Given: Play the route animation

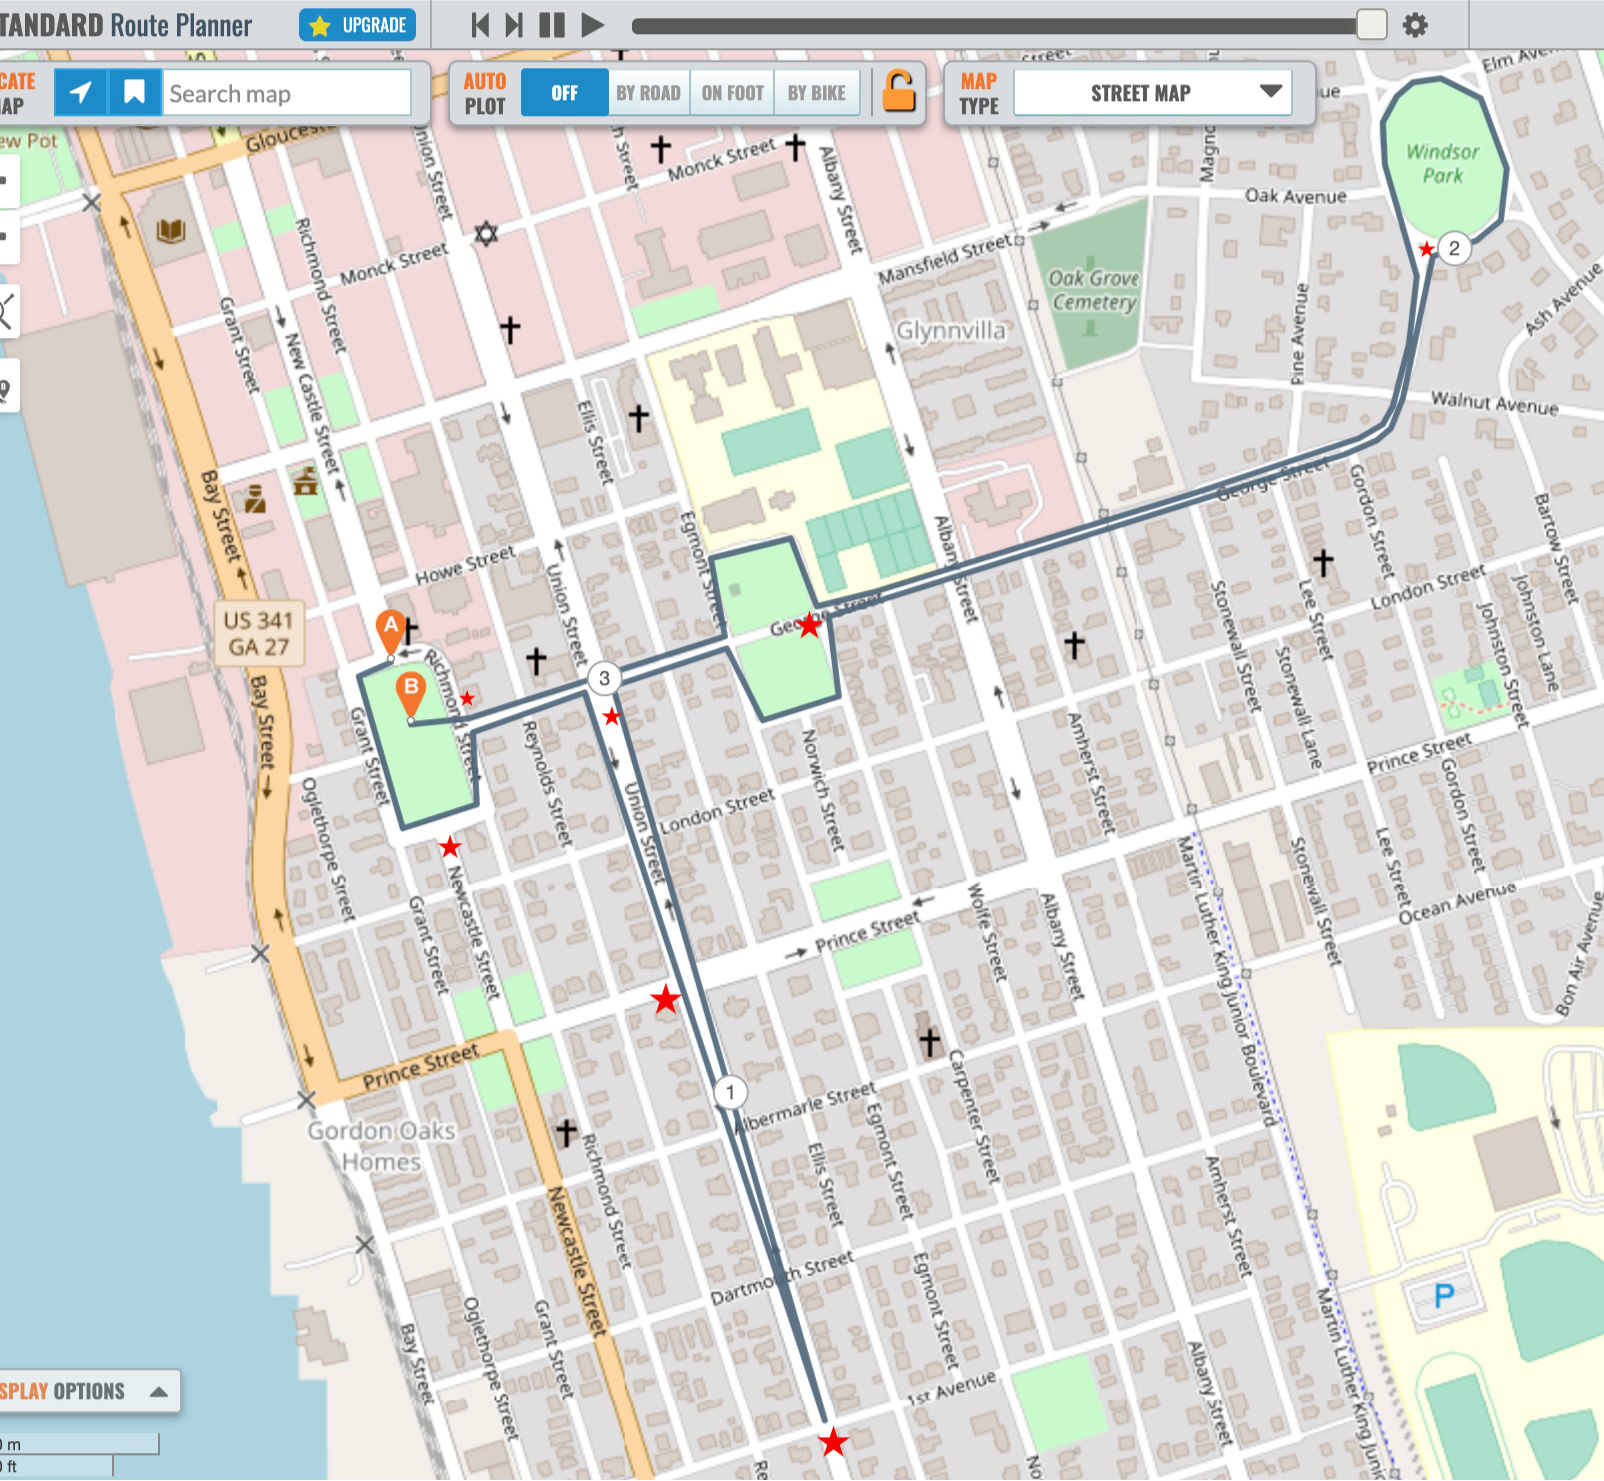Looking at the screenshot, I should pos(592,25).
